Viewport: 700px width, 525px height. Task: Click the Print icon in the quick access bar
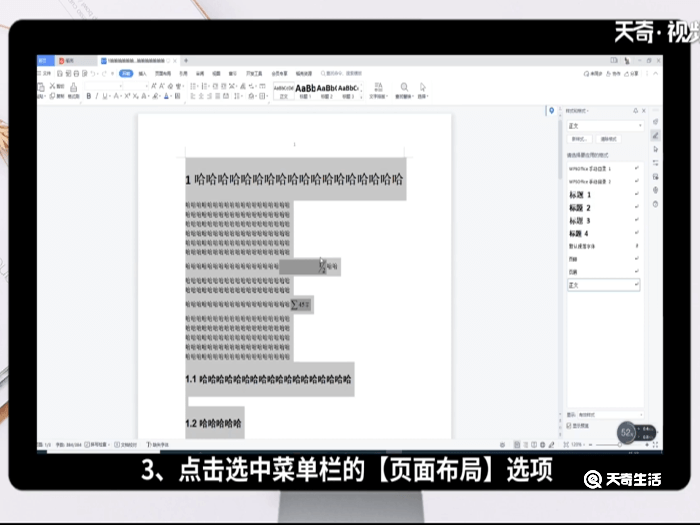point(76,73)
